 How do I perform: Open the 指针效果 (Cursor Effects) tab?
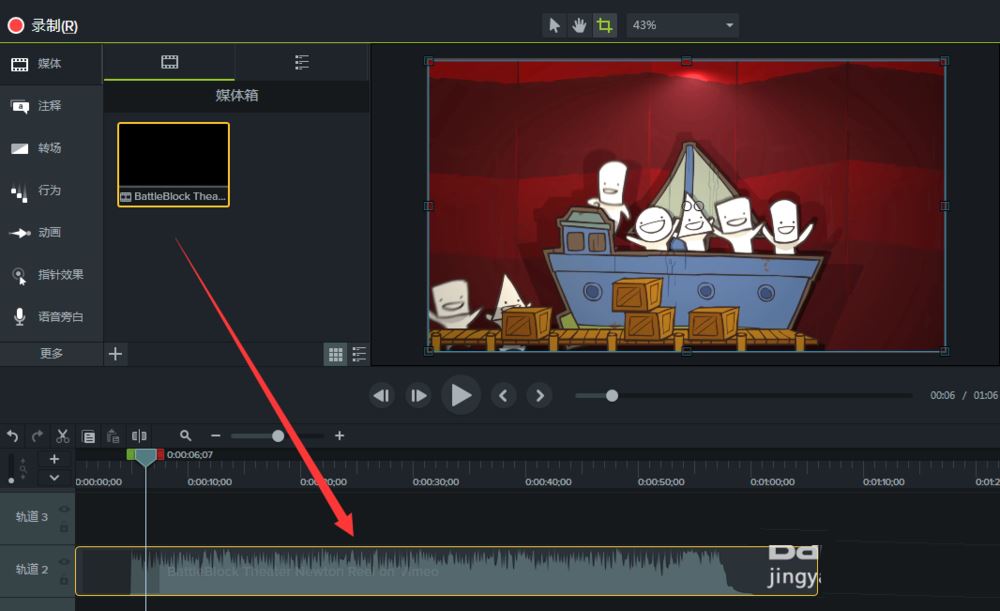coord(51,274)
